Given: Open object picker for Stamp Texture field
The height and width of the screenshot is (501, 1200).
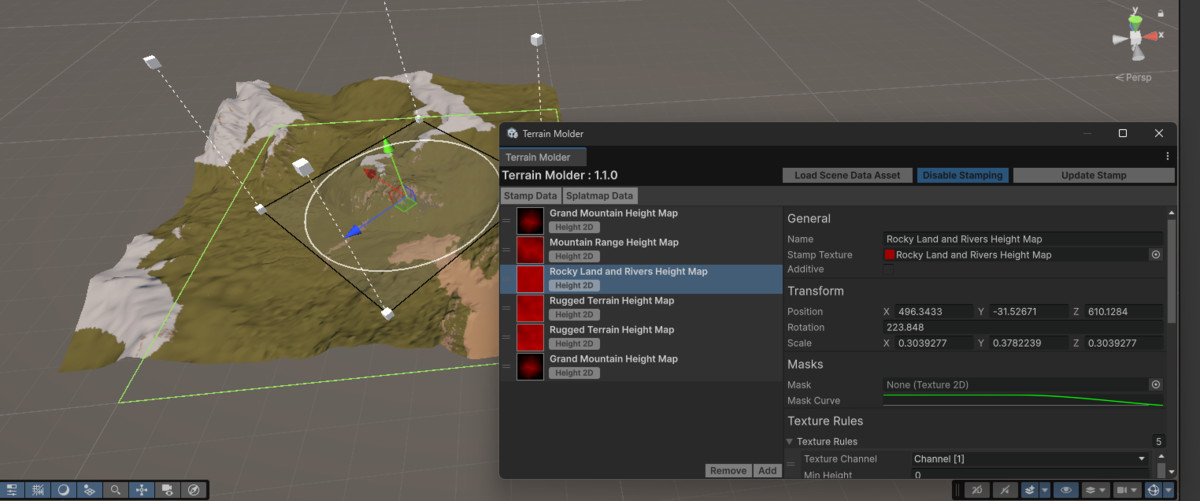Looking at the screenshot, I should [x=1156, y=255].
